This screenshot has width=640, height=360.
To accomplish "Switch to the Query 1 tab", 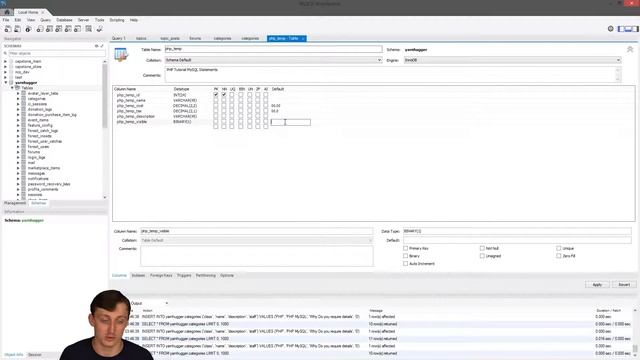I will point(119,38).
